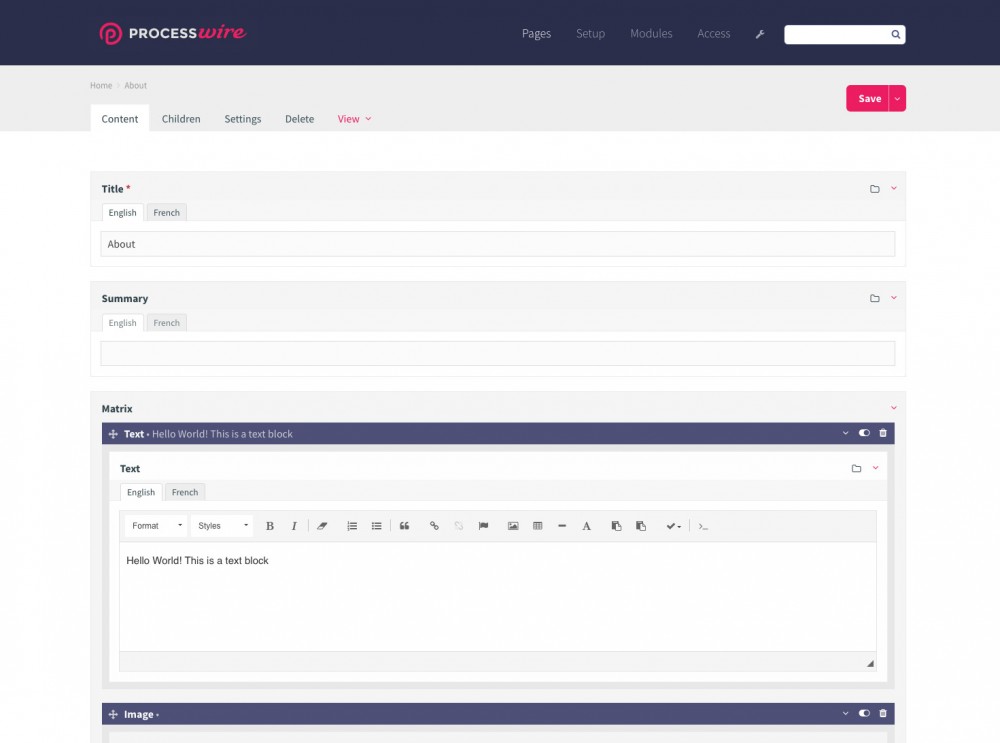Viewport: 1000px width, 743px height.
Task: Insert a numbered list in editor
Action: [x=352, y=526]
